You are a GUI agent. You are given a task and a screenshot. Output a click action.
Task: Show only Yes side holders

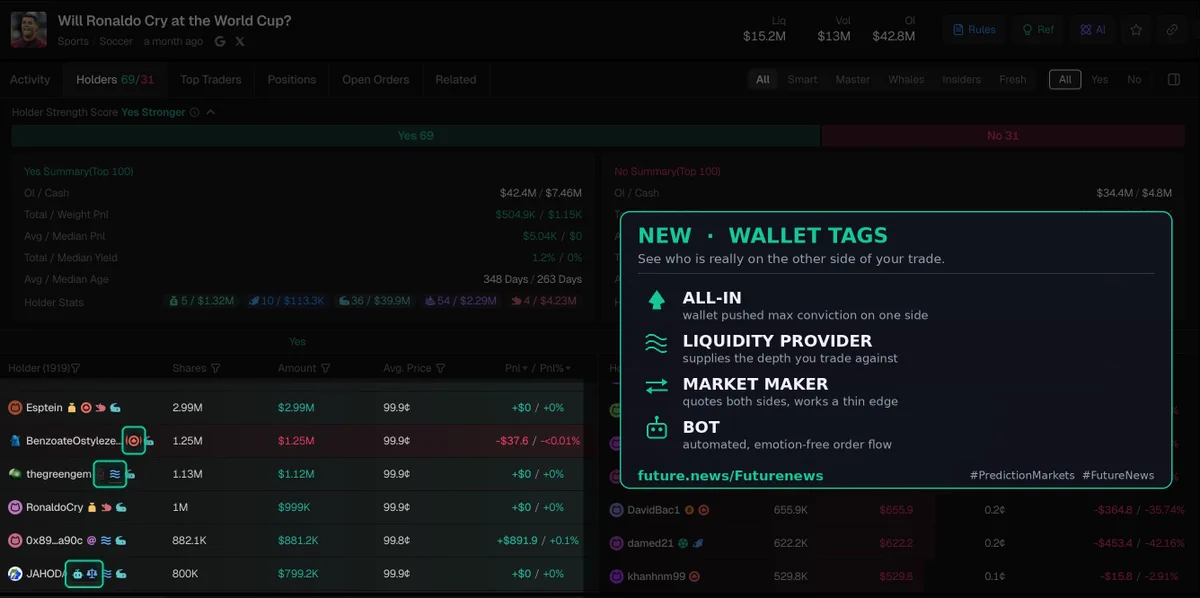(x=1099, y=79)
